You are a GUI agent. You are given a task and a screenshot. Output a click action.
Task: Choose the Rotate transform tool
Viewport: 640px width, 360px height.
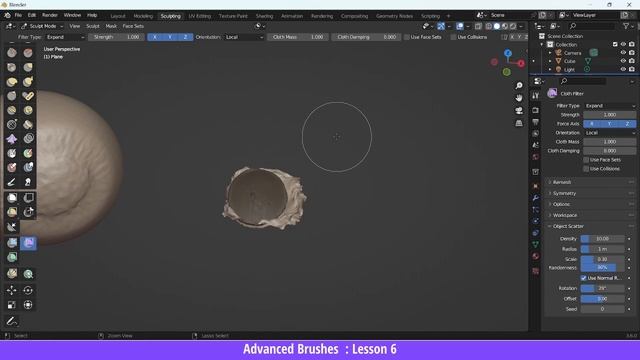point(28,290)
